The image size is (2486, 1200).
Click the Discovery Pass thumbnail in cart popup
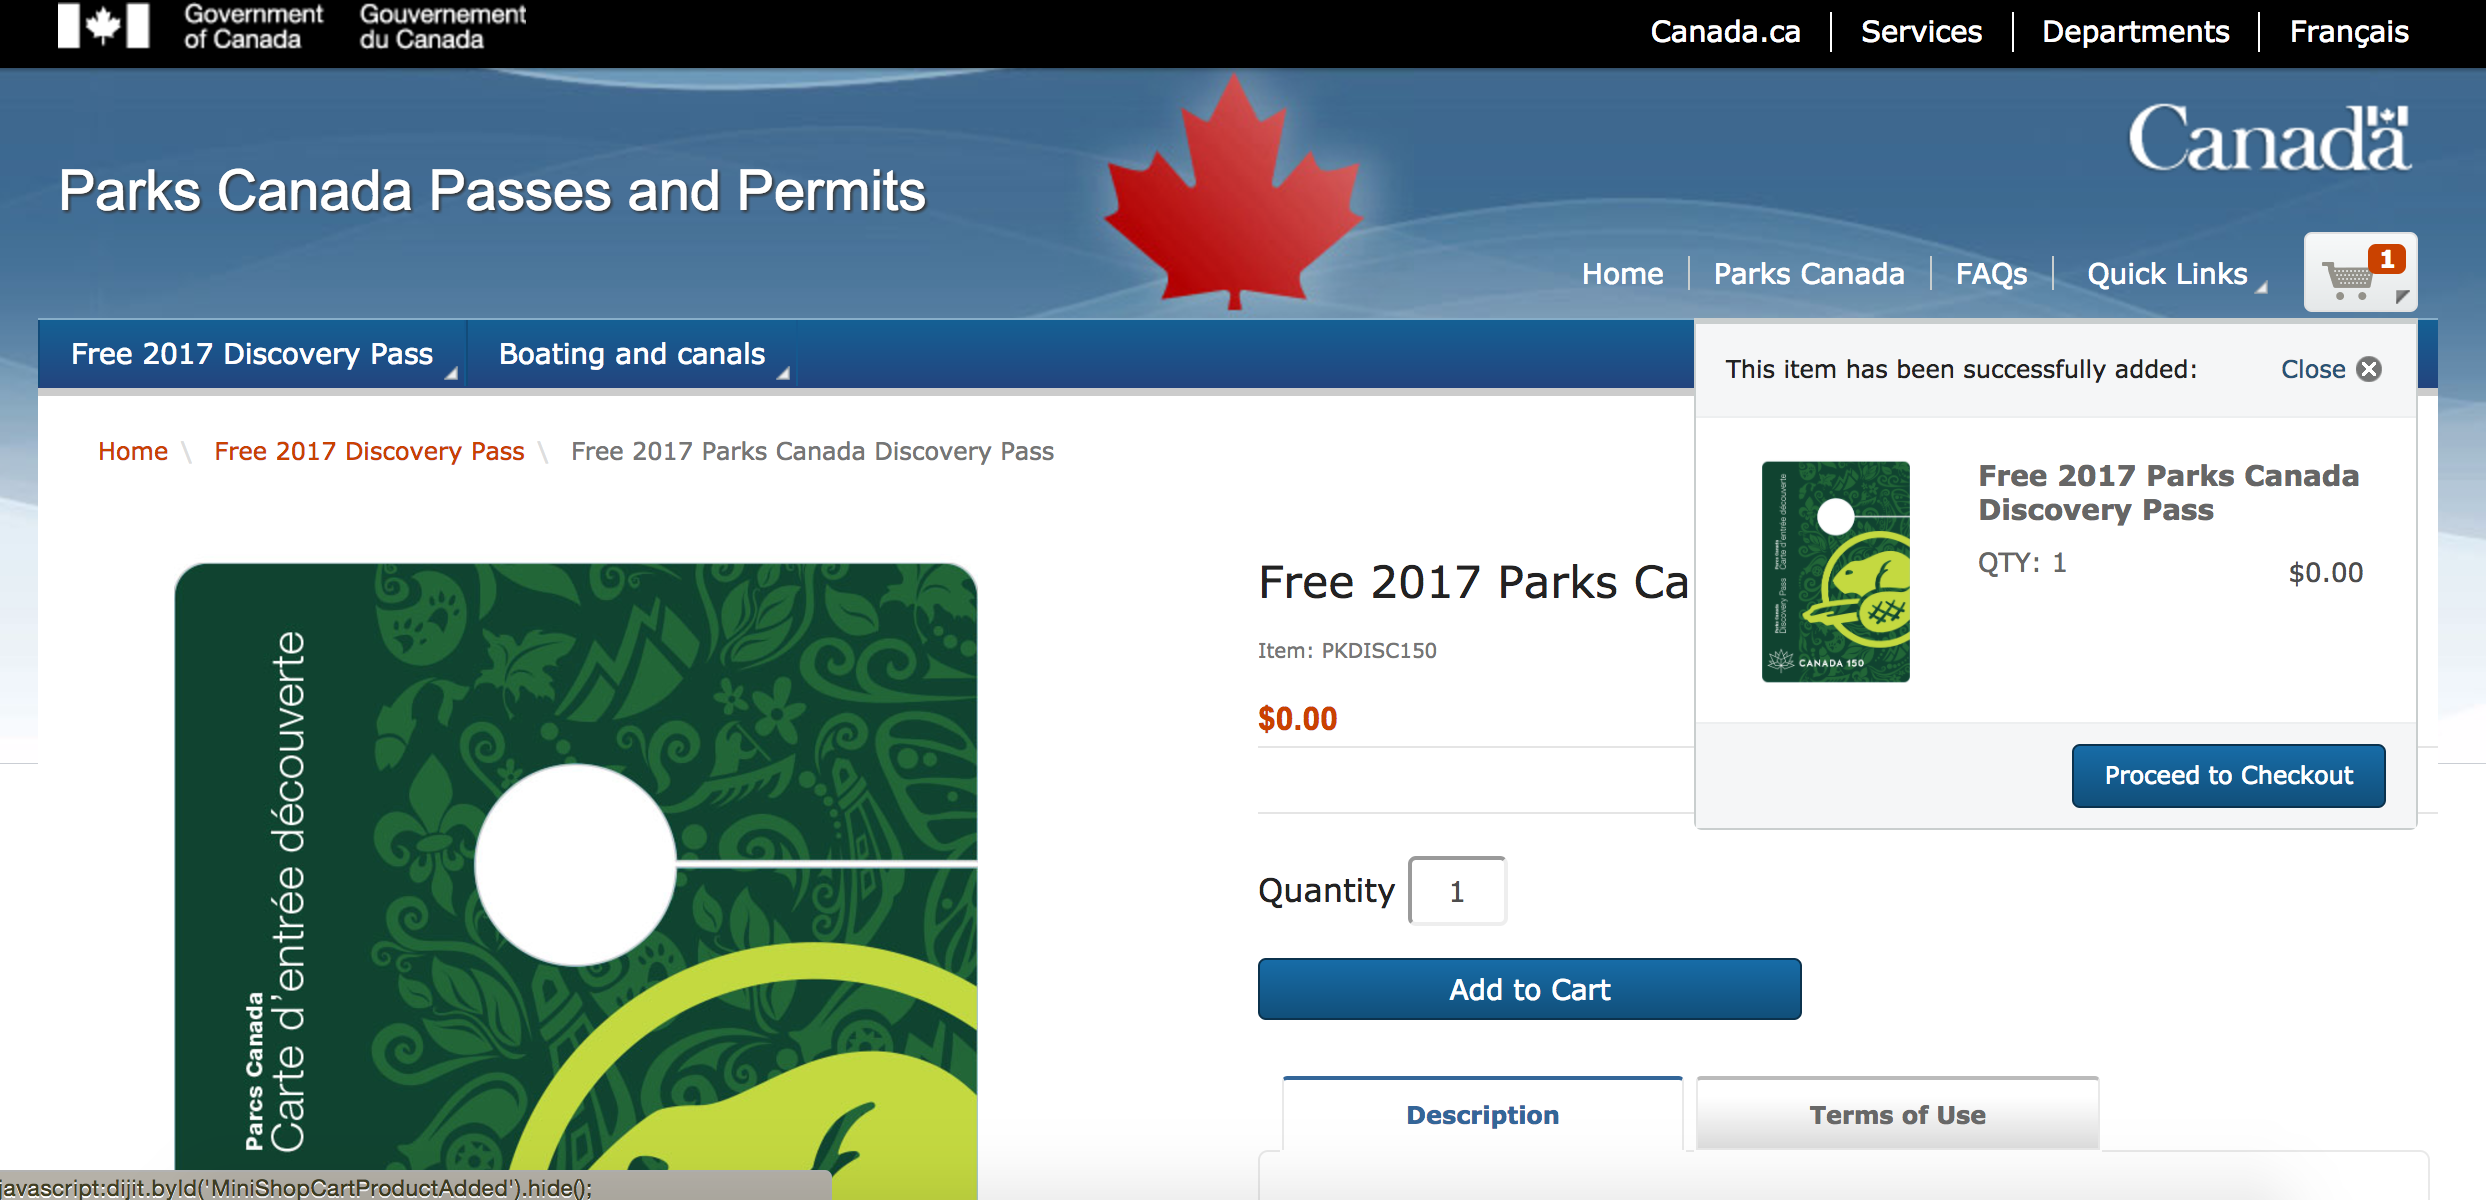(1835, 571)
